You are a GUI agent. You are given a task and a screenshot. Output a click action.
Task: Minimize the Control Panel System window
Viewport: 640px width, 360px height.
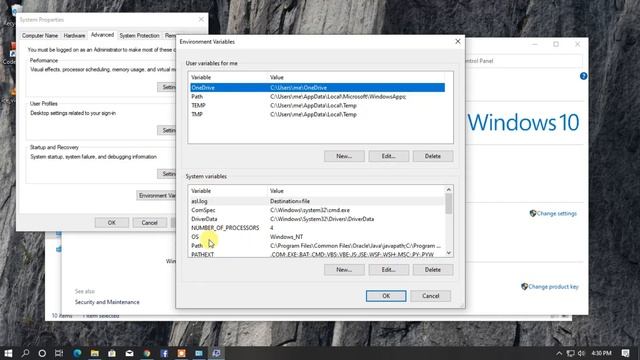point(535,44)
